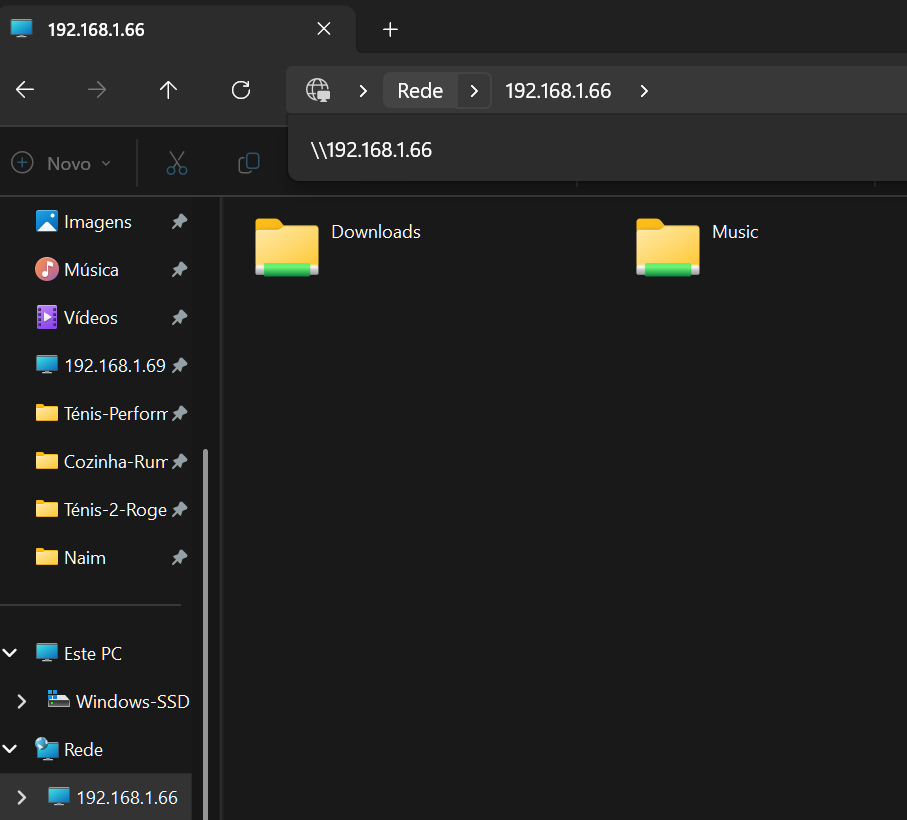Image resolution: width=907 pixels, height=820 pixels.
Task: Click the Rede breadcrumb segment
Action: pos(420,91)
